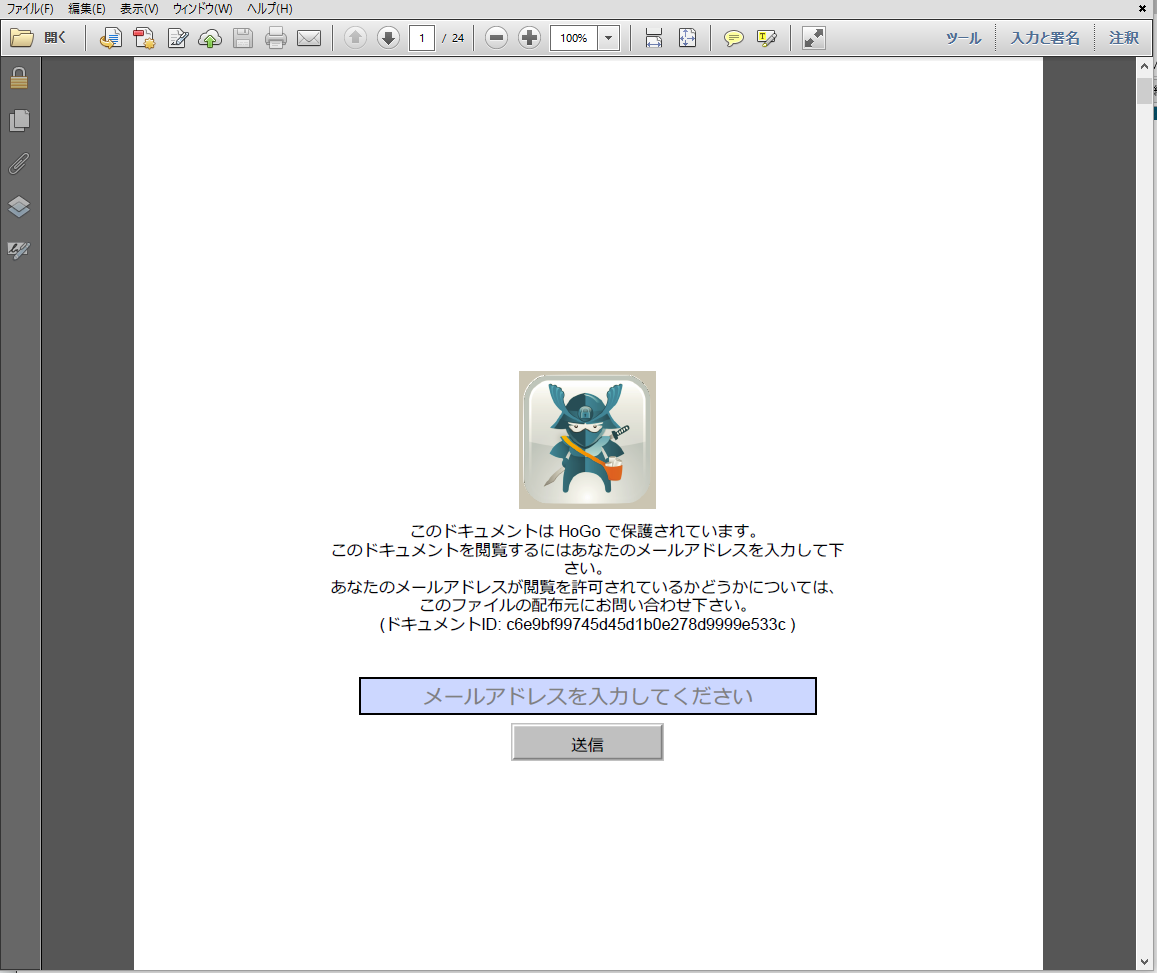Go to next page with down arrow

pos(387,38)
